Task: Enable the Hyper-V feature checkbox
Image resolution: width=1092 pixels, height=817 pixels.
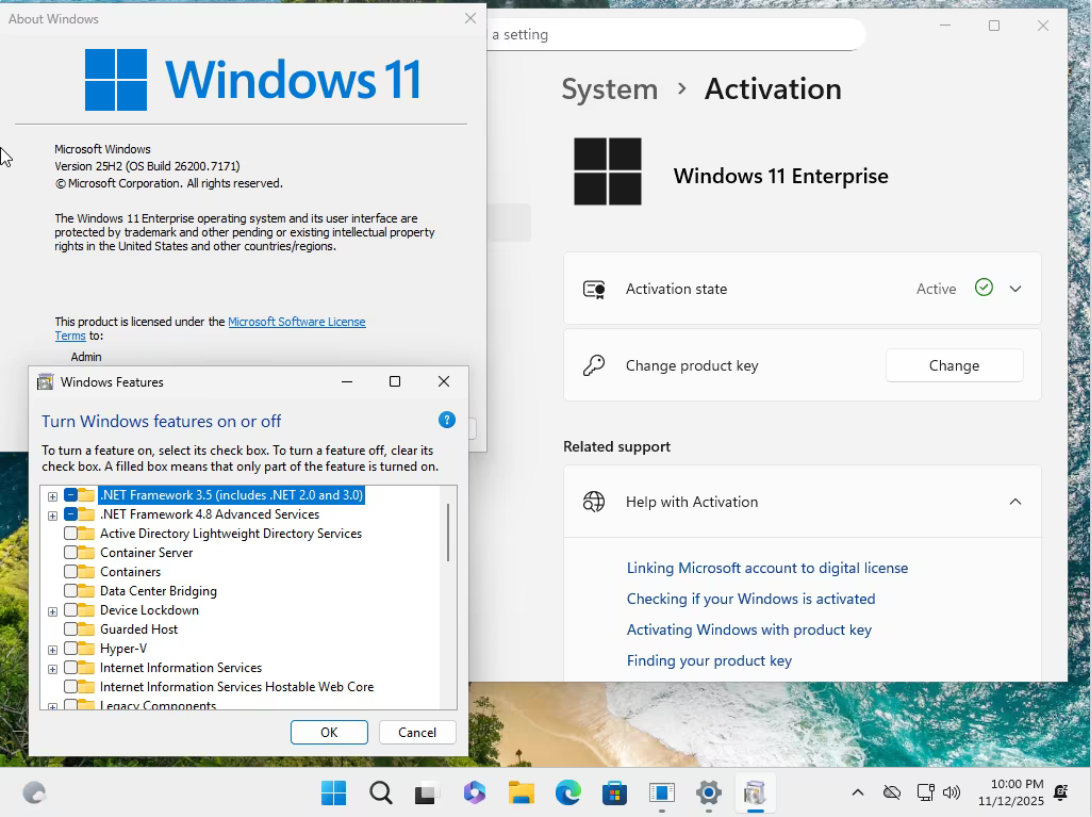Action: tap(71, 649)
